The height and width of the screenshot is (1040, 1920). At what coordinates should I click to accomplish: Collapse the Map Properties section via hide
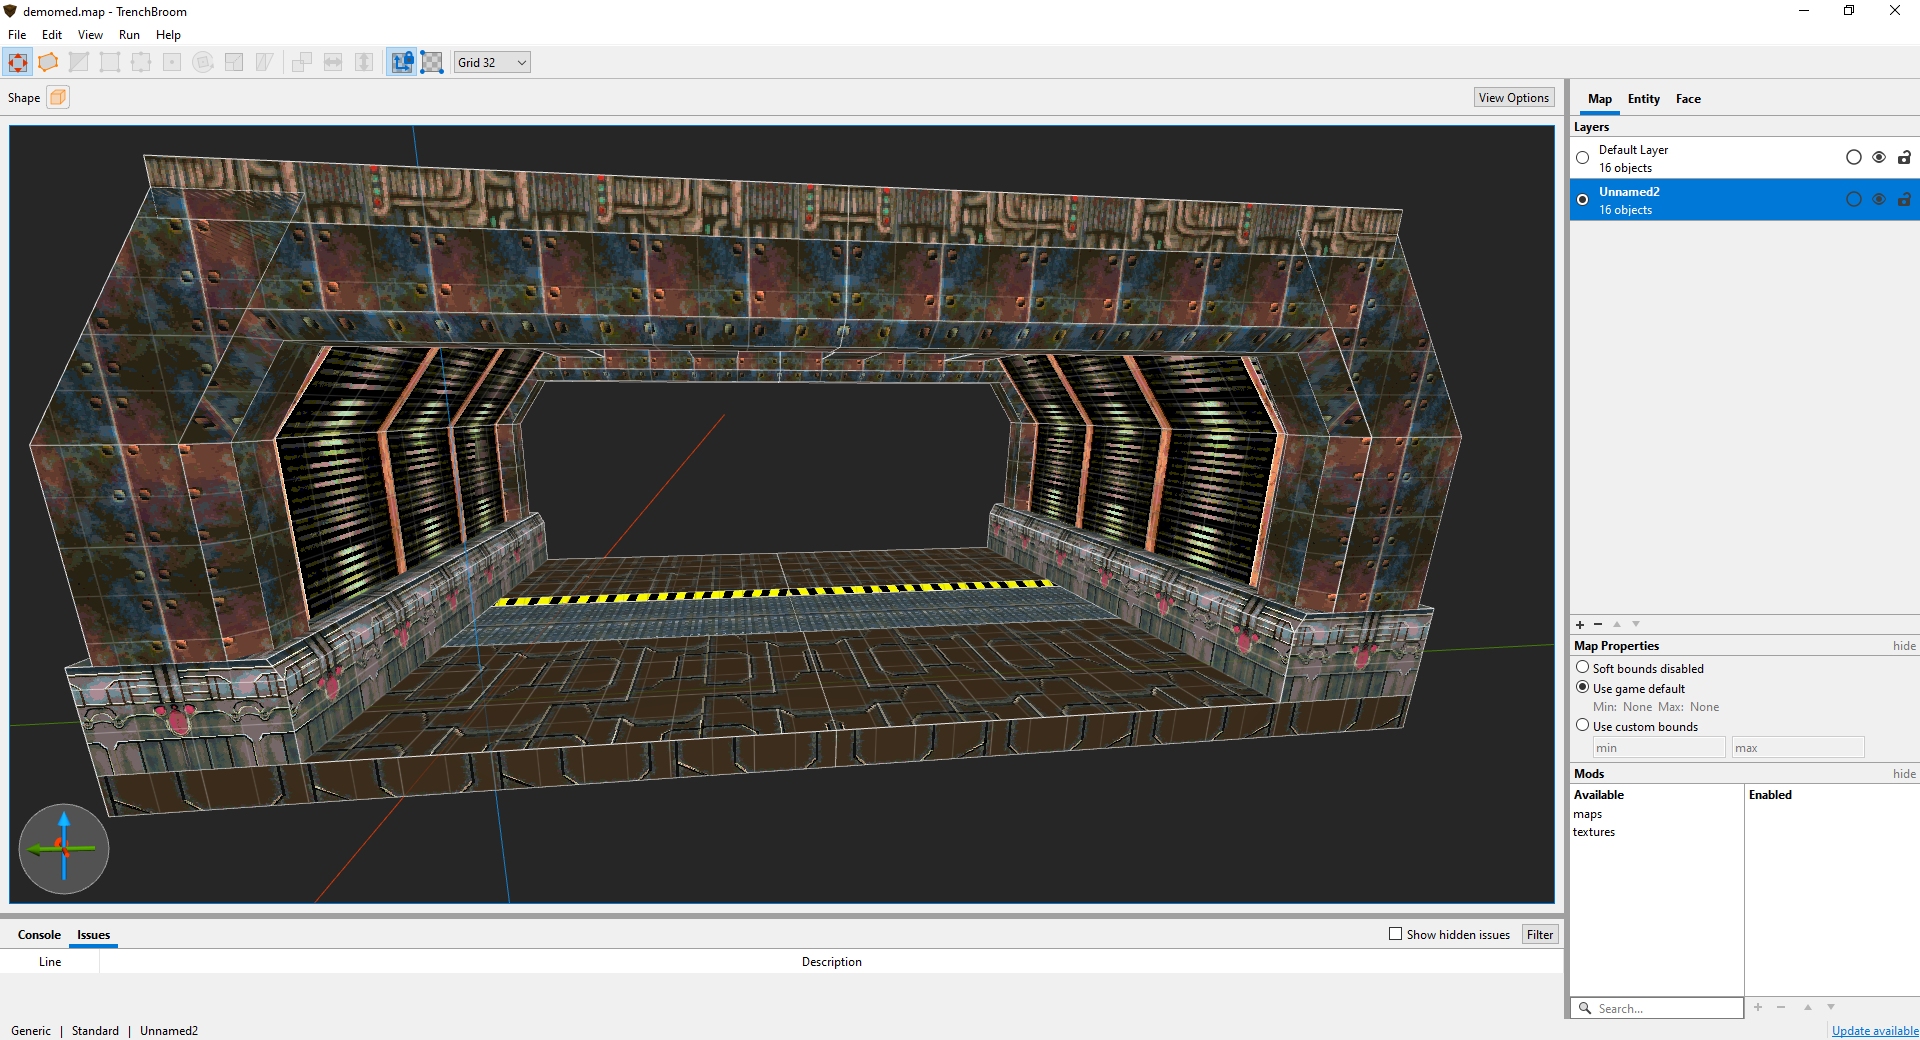(x=1904, y=646)
